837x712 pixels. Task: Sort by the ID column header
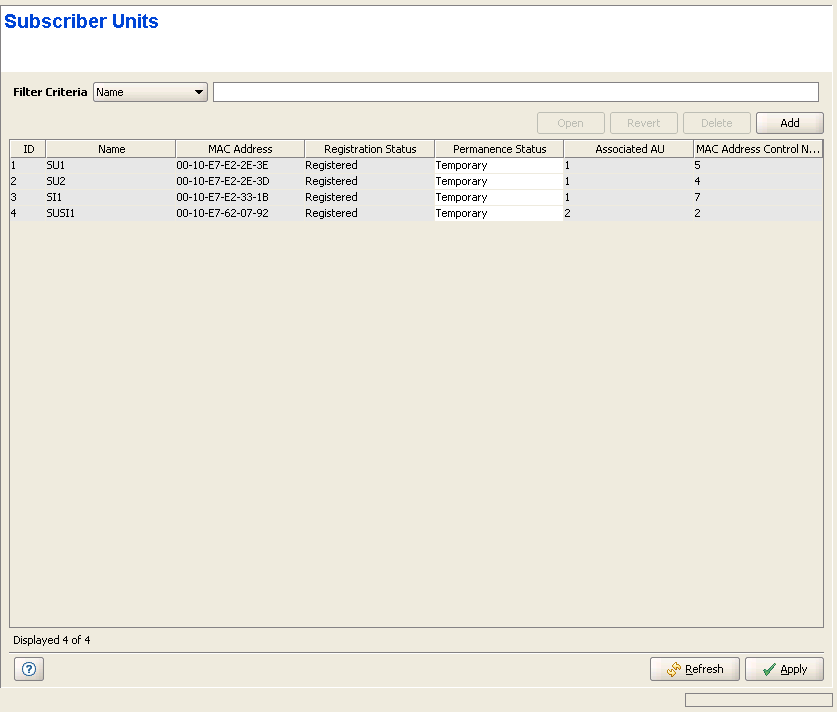(28, 149)
